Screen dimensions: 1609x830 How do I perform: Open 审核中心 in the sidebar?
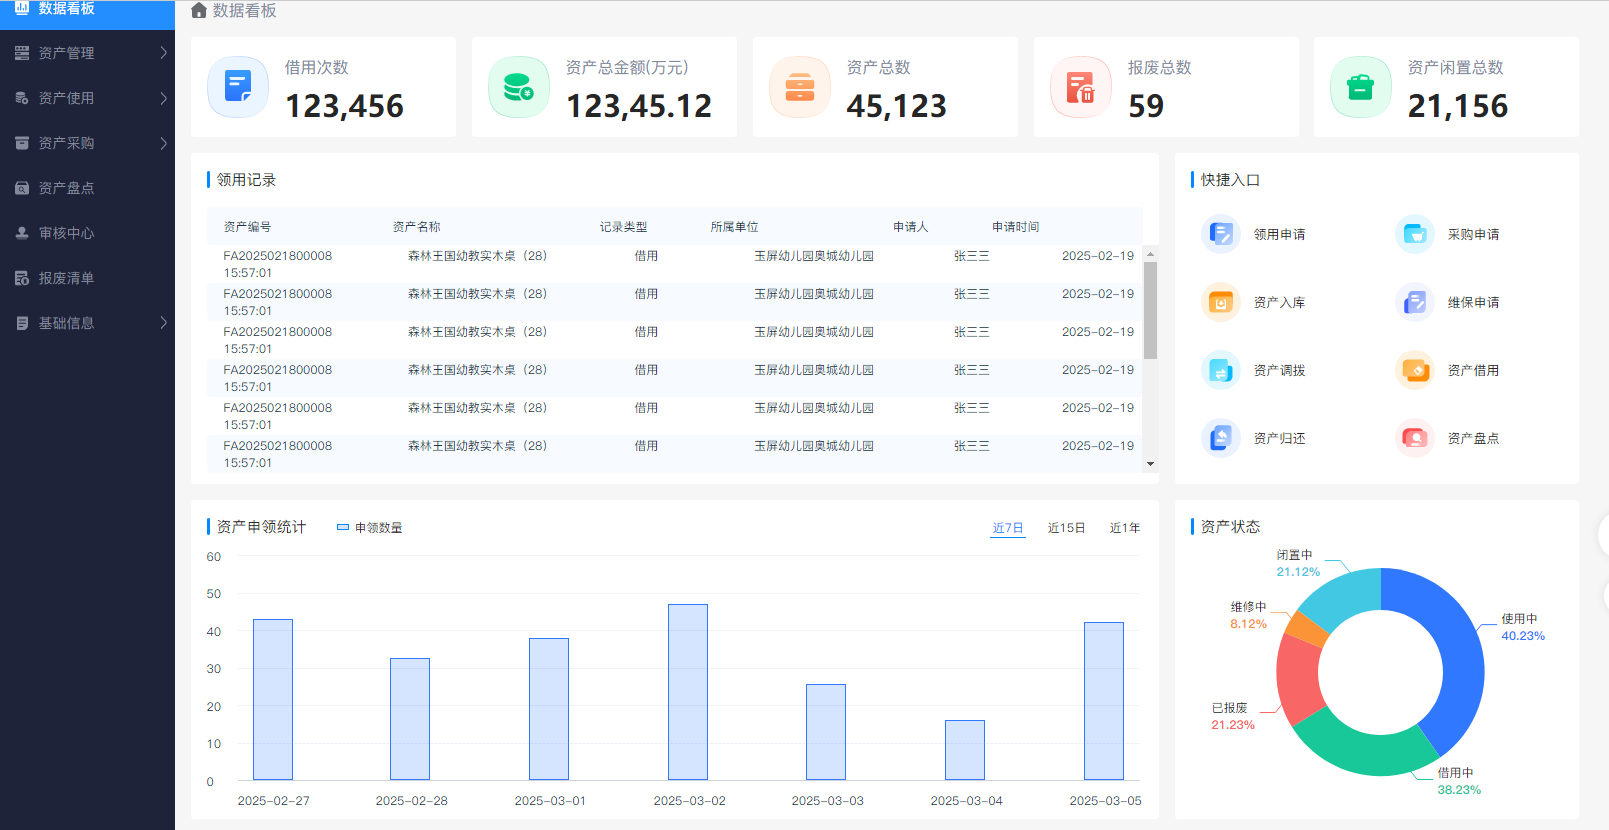coord(87,233)
